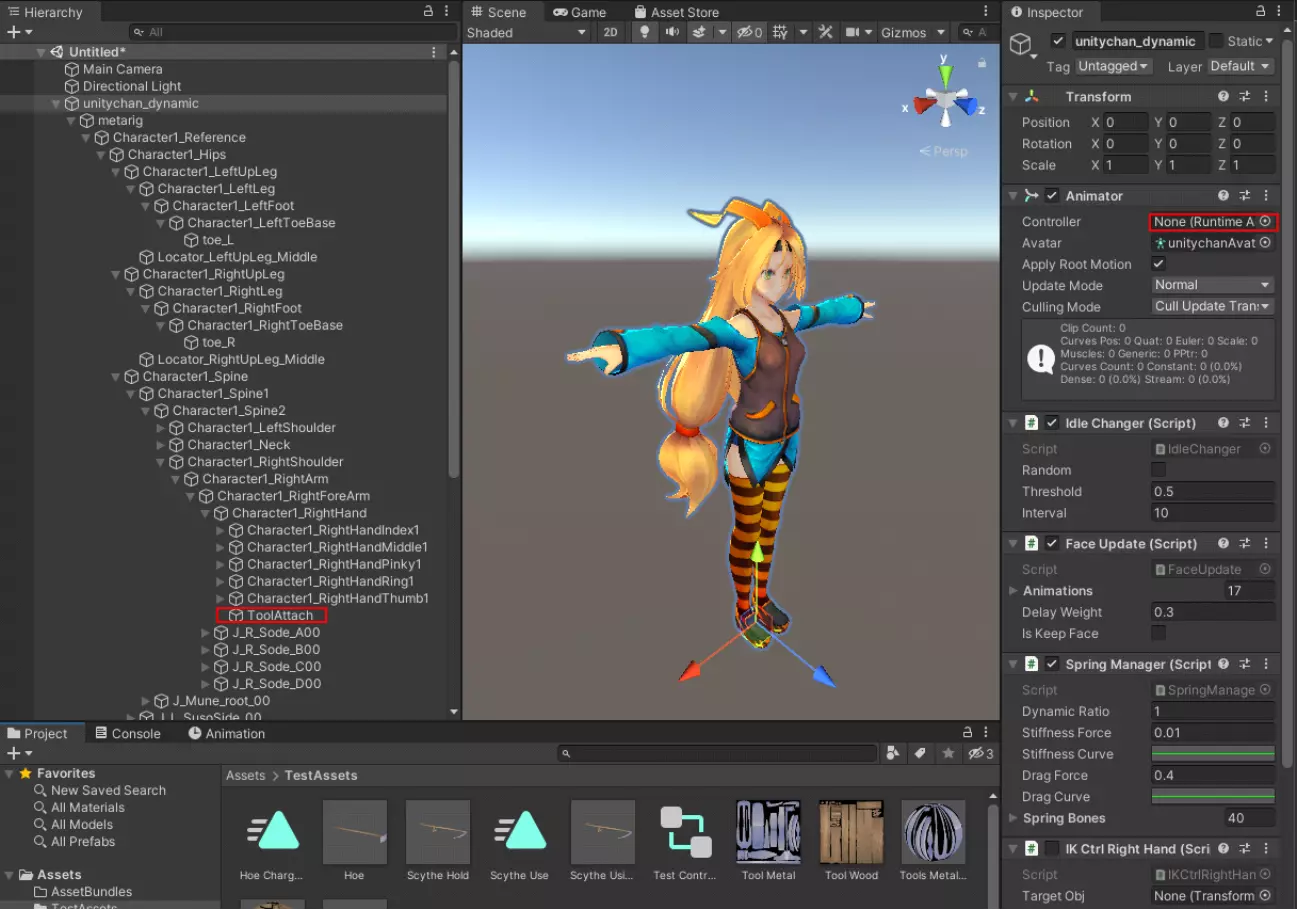The height and width of the screenshot is (910, 1298).
Task: Mute scene audio with speaker icon
Action: [671, 33]
